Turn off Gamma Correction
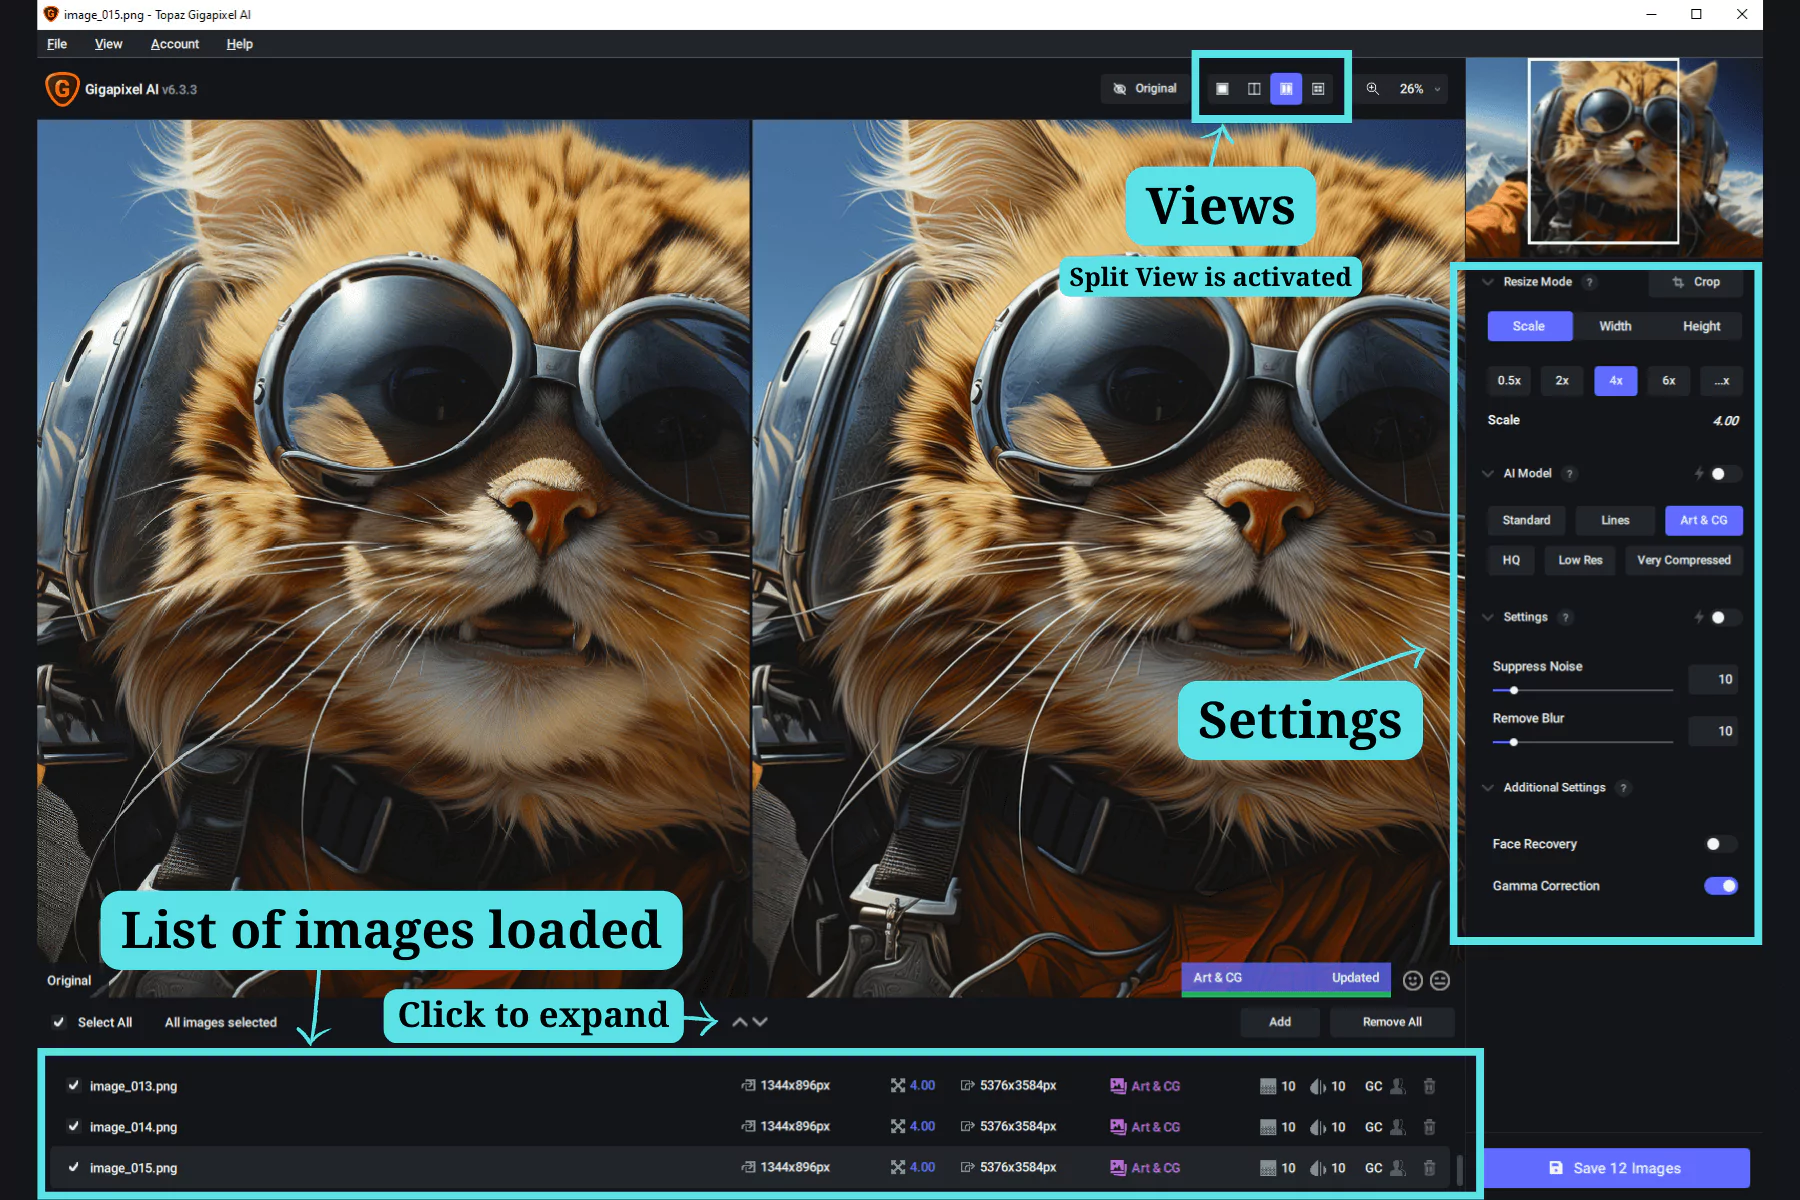Viewport: 1800px width, 1200px height. [1720, 886]
